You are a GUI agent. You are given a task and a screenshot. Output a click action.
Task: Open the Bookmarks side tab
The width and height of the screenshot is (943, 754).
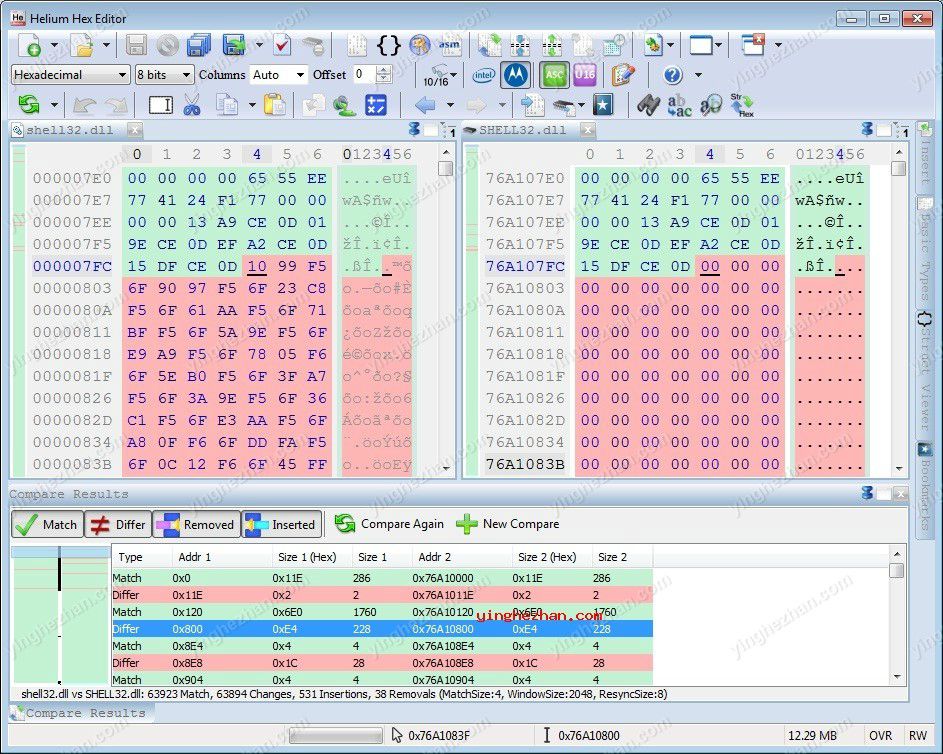925,486
